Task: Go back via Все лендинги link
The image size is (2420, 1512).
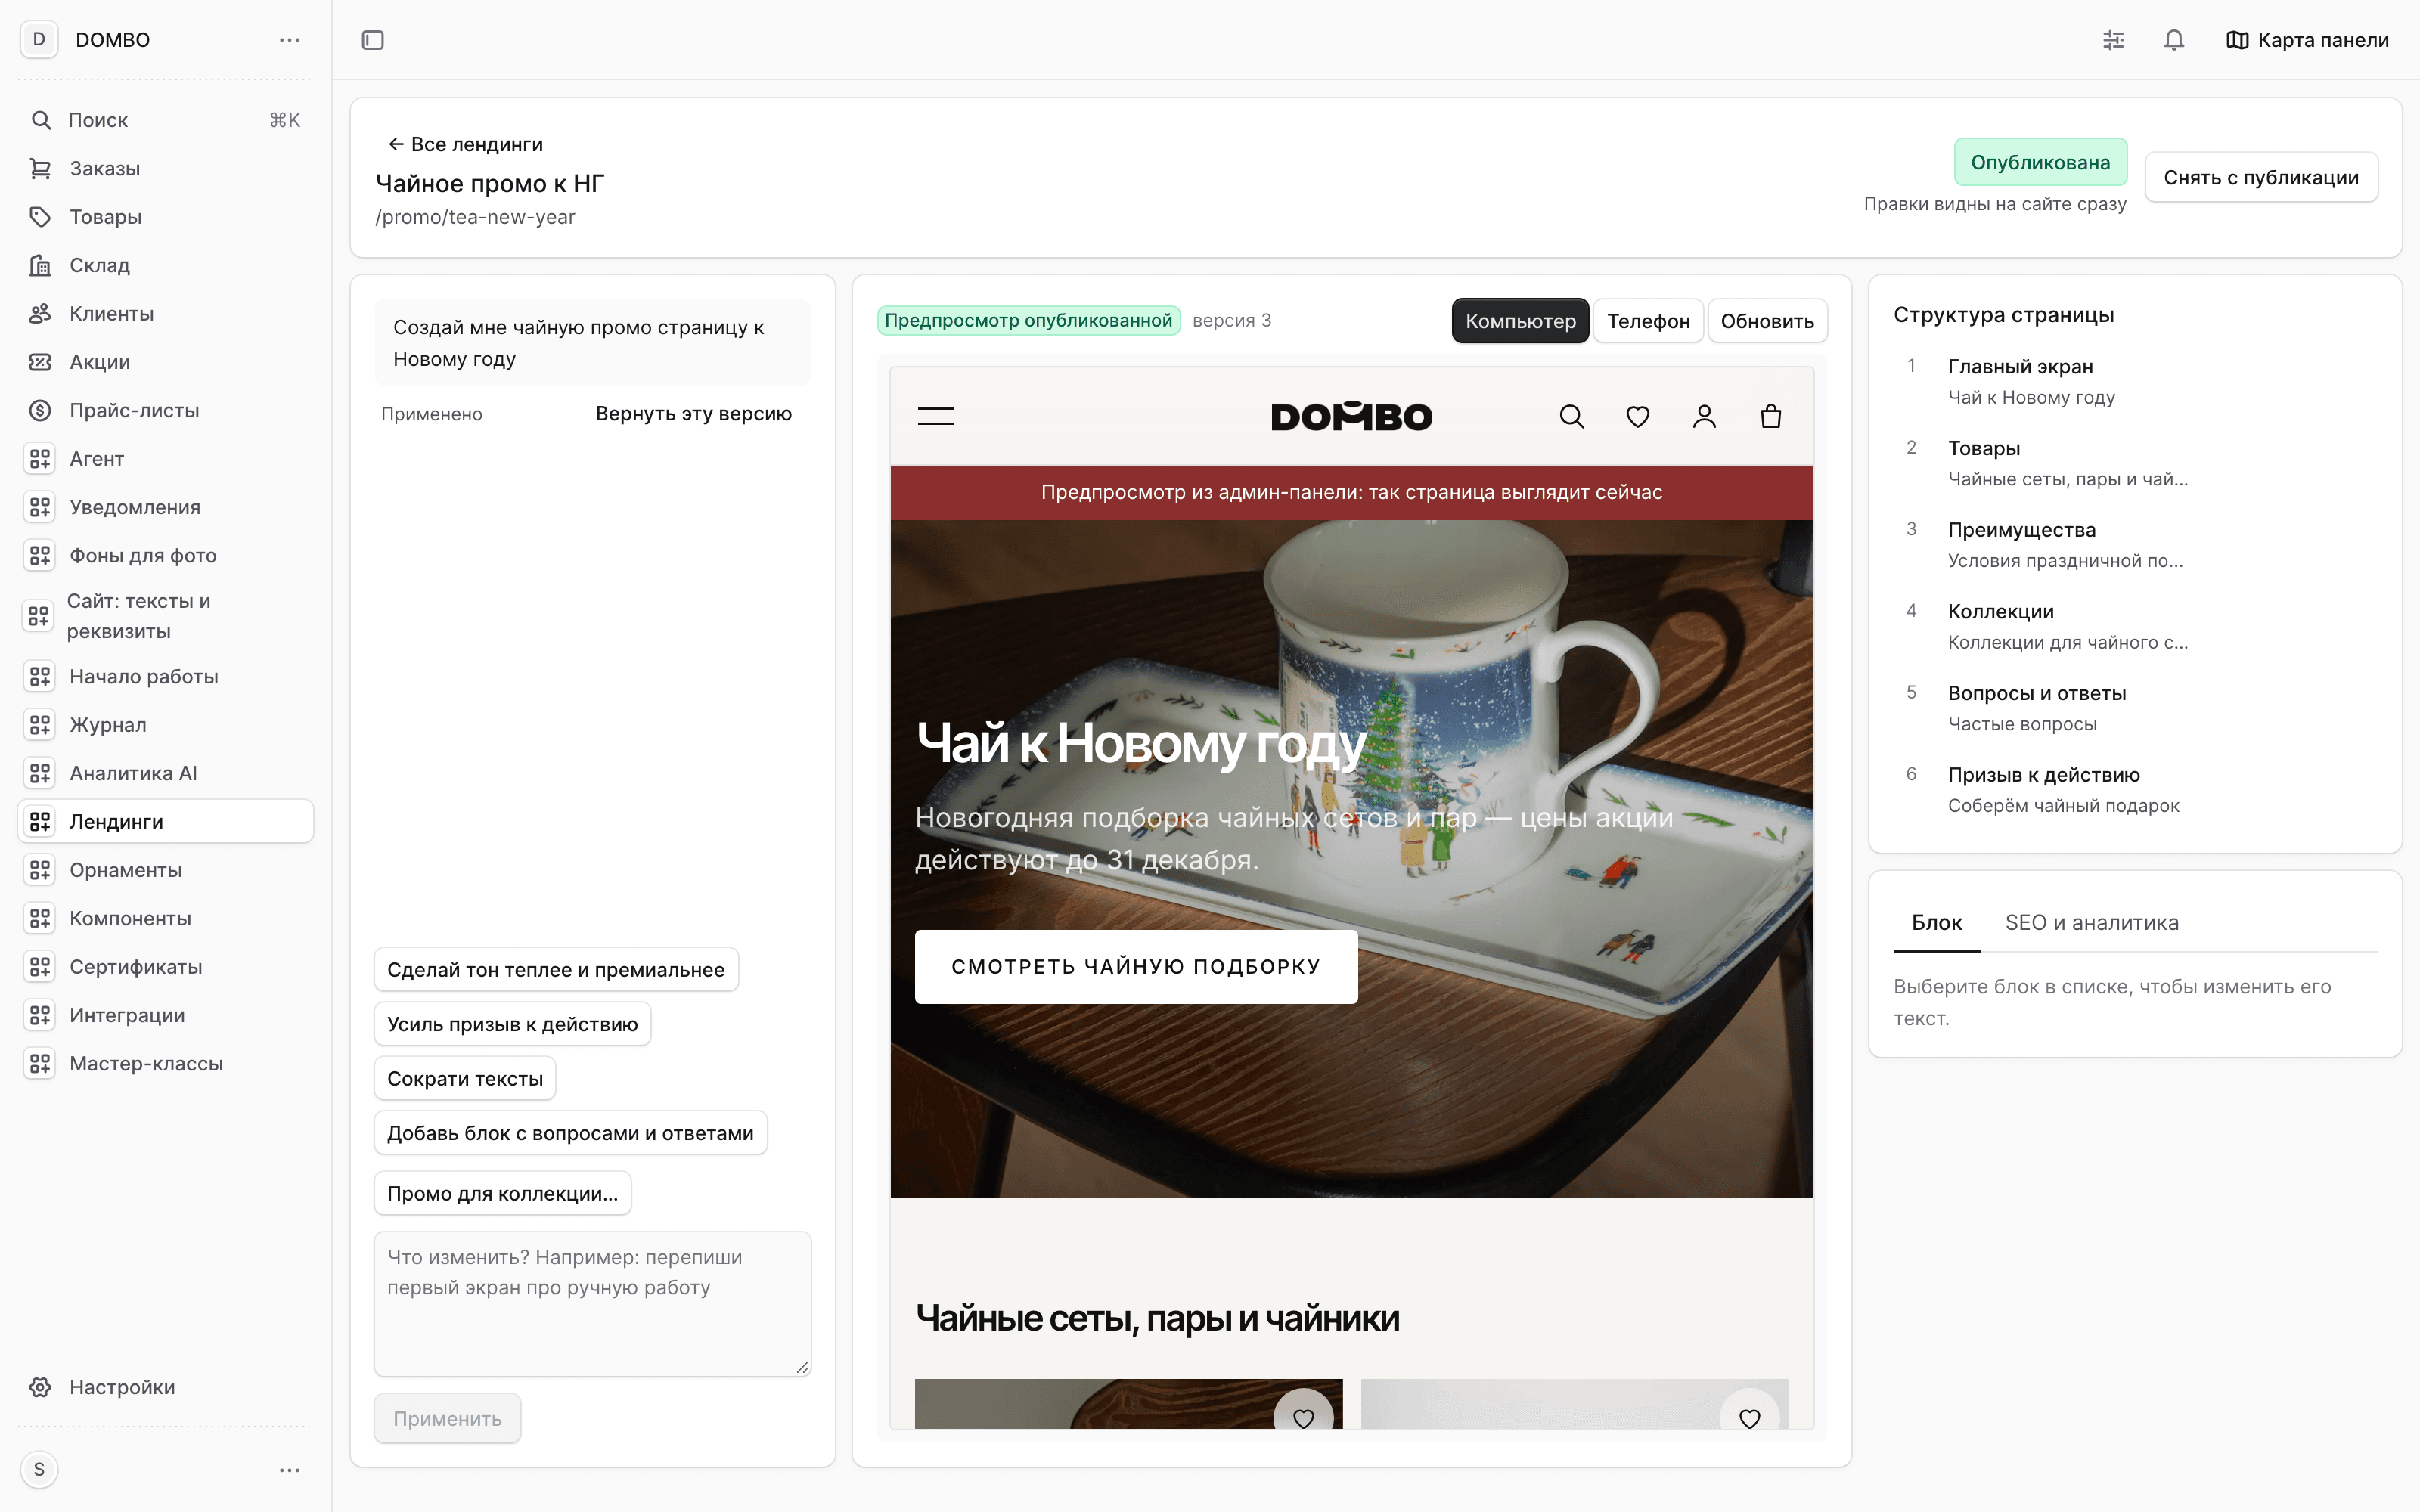Action: (466, 144)
